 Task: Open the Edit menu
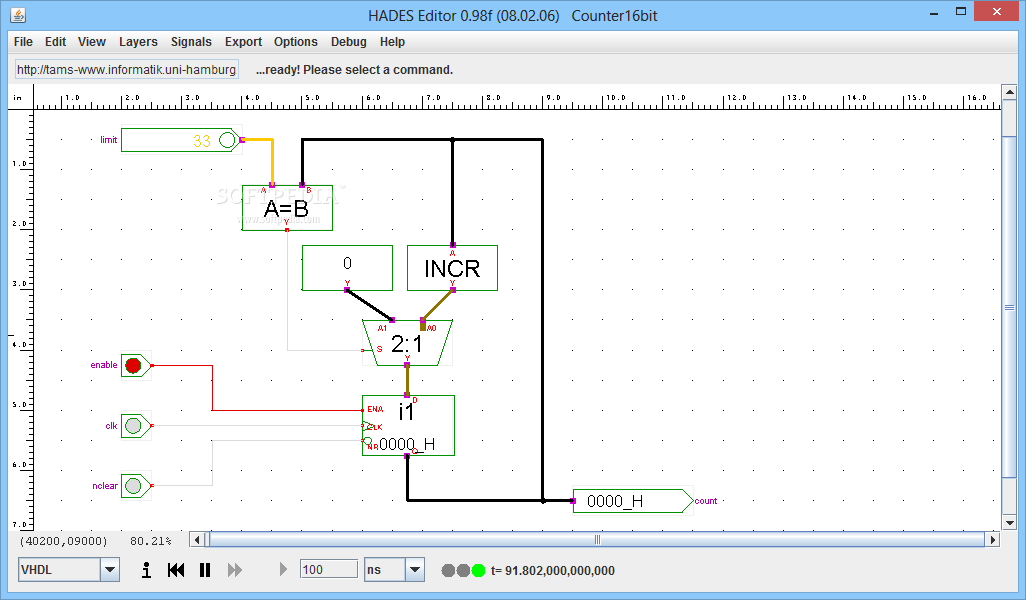click(55, 42)
